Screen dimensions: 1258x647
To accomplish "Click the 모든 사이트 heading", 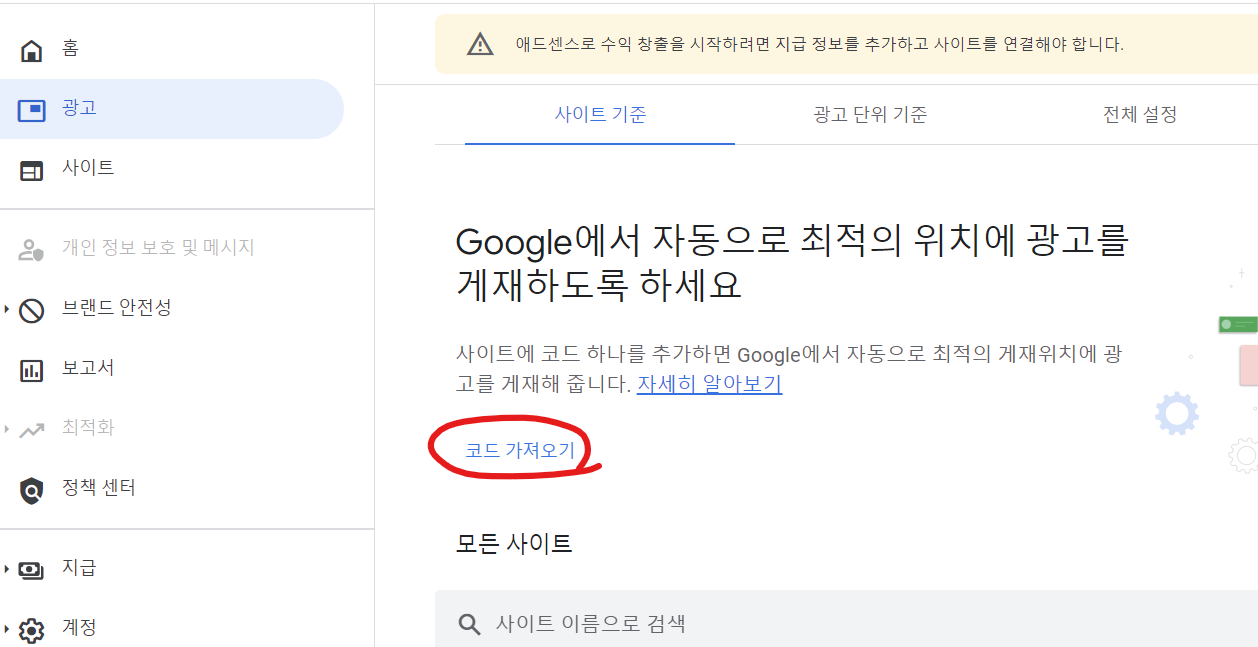I will click(514, 544).
